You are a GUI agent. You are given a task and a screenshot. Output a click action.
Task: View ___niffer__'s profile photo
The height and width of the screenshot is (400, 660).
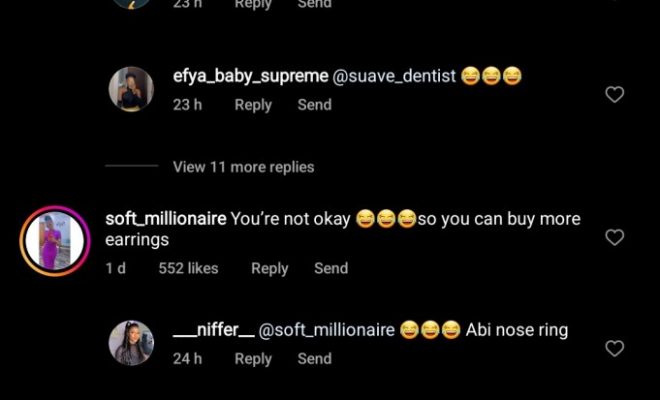pyautogui.click(x=131, y=343)
